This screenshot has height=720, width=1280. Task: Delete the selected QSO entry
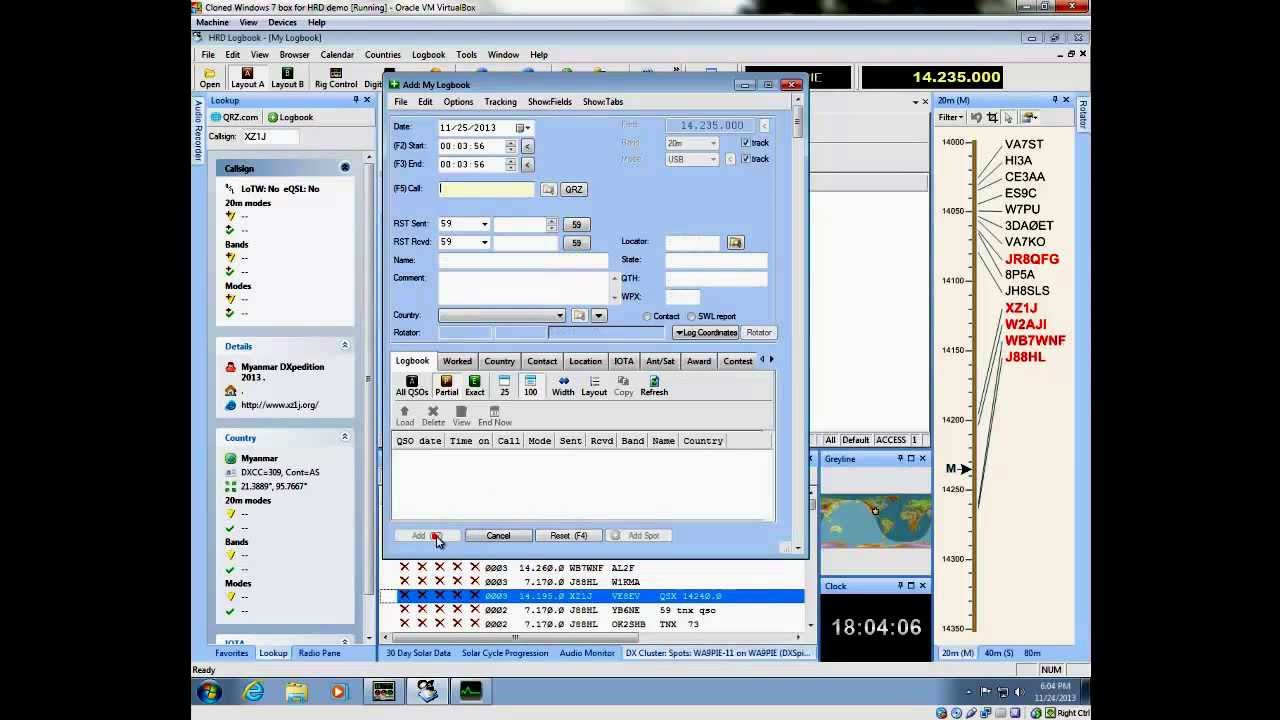pyautogui.click(x=433, y=416)
